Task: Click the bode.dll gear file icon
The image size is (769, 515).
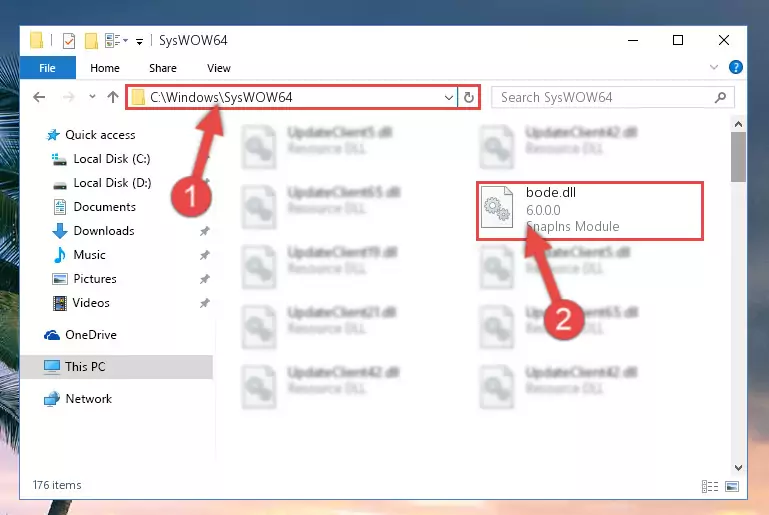Action: click(497, 208)
